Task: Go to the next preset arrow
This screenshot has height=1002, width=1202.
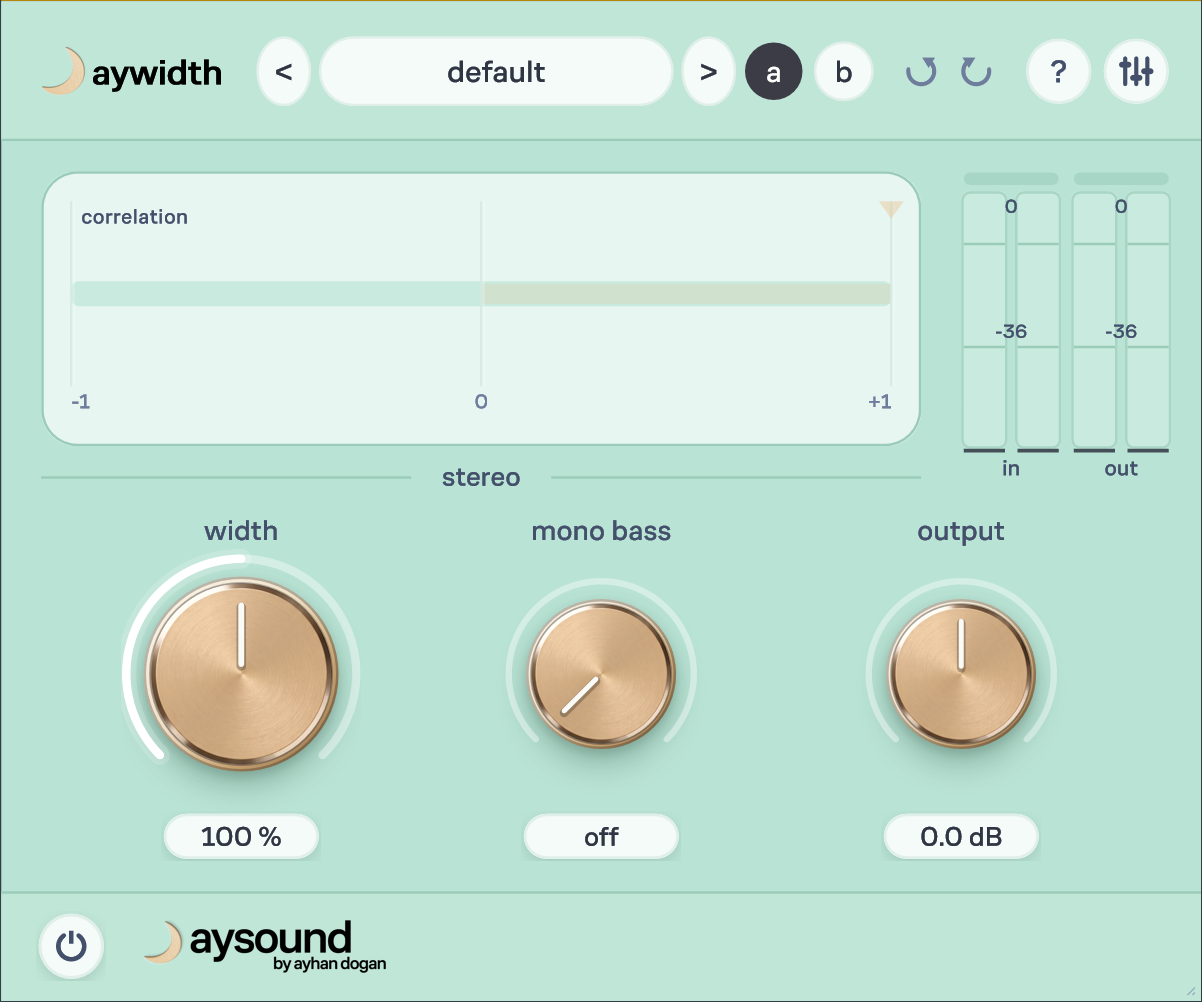Action: tap(709, 72)
